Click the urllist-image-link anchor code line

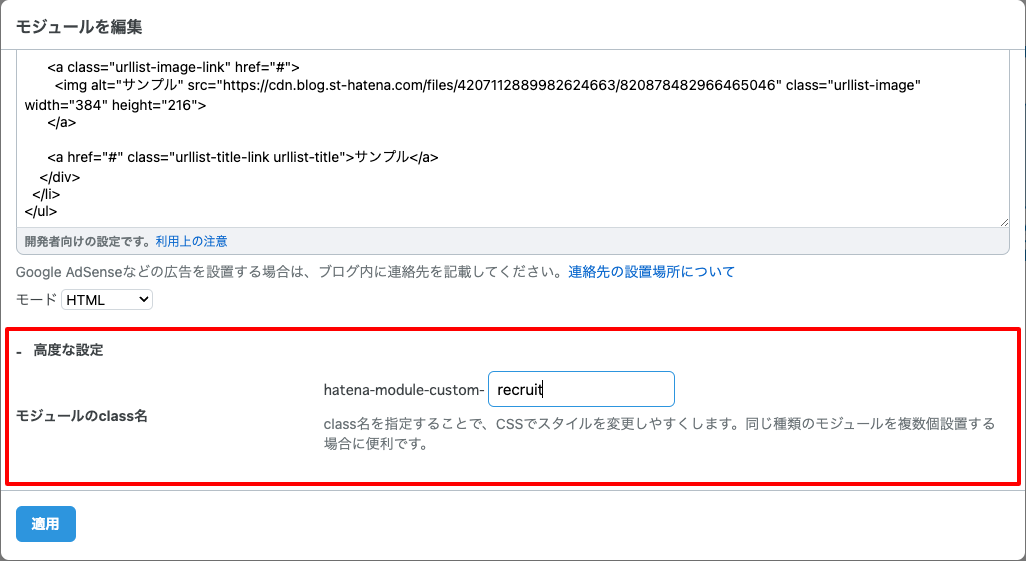coord(174,67)
